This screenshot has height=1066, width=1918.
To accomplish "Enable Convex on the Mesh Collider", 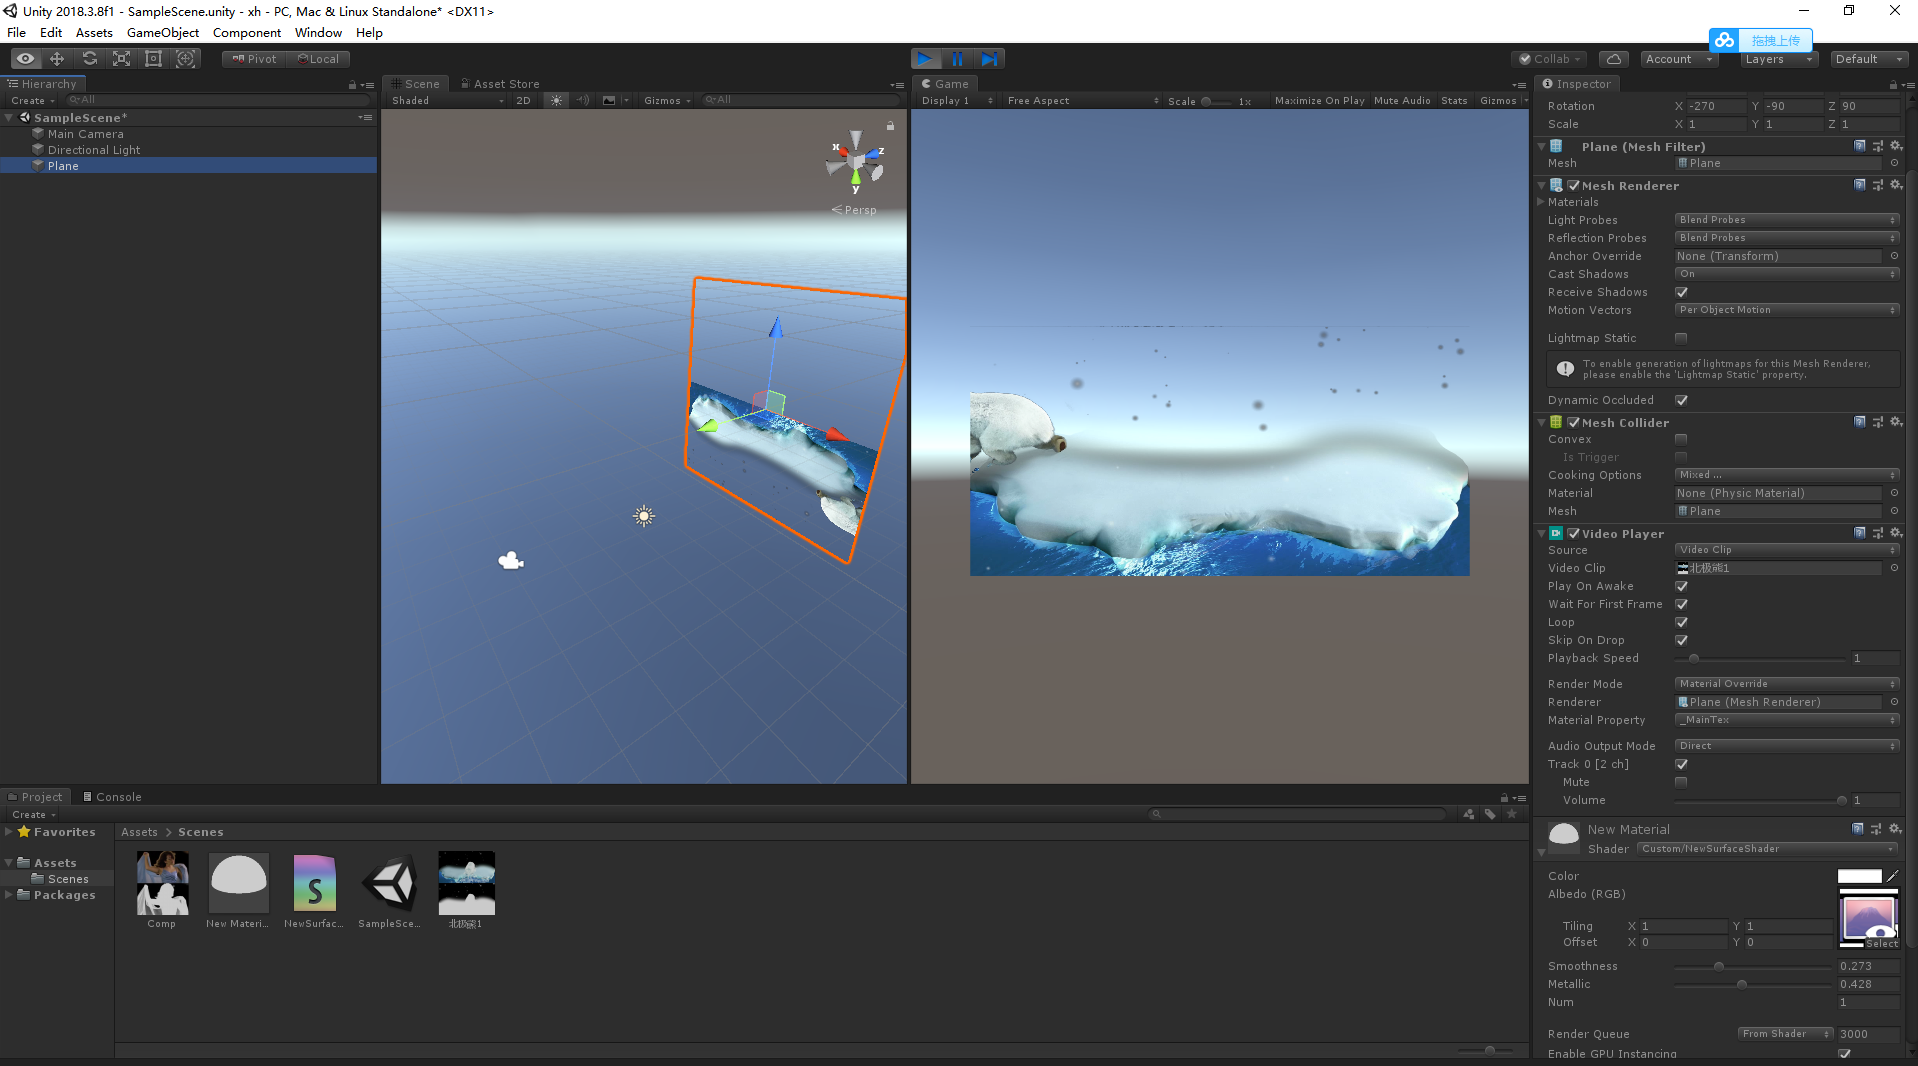I will pyautogui.click(x=1681, y=438).
